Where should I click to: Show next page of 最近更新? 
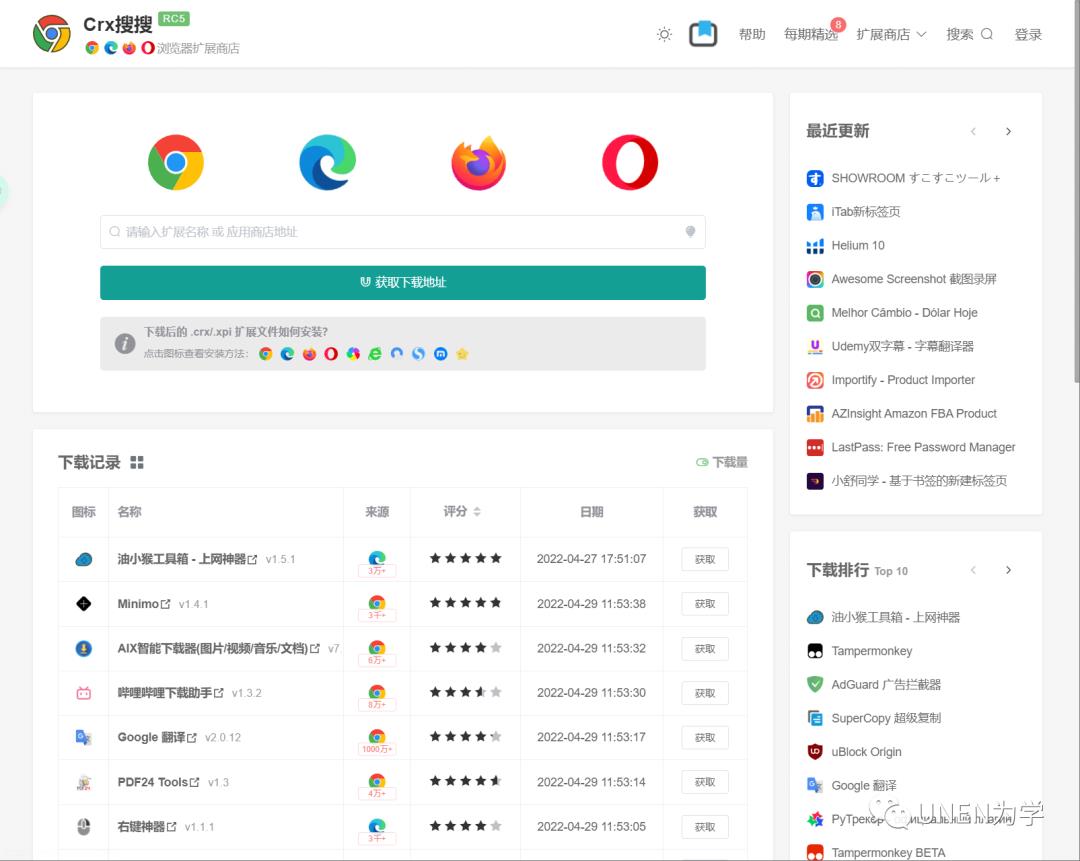pyautogui.click(x=1008, y=132)
